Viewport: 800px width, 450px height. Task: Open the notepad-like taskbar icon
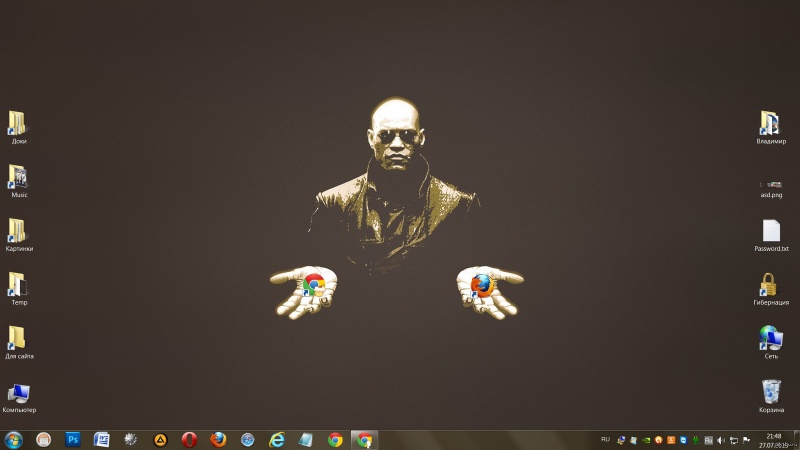[306, 440]
